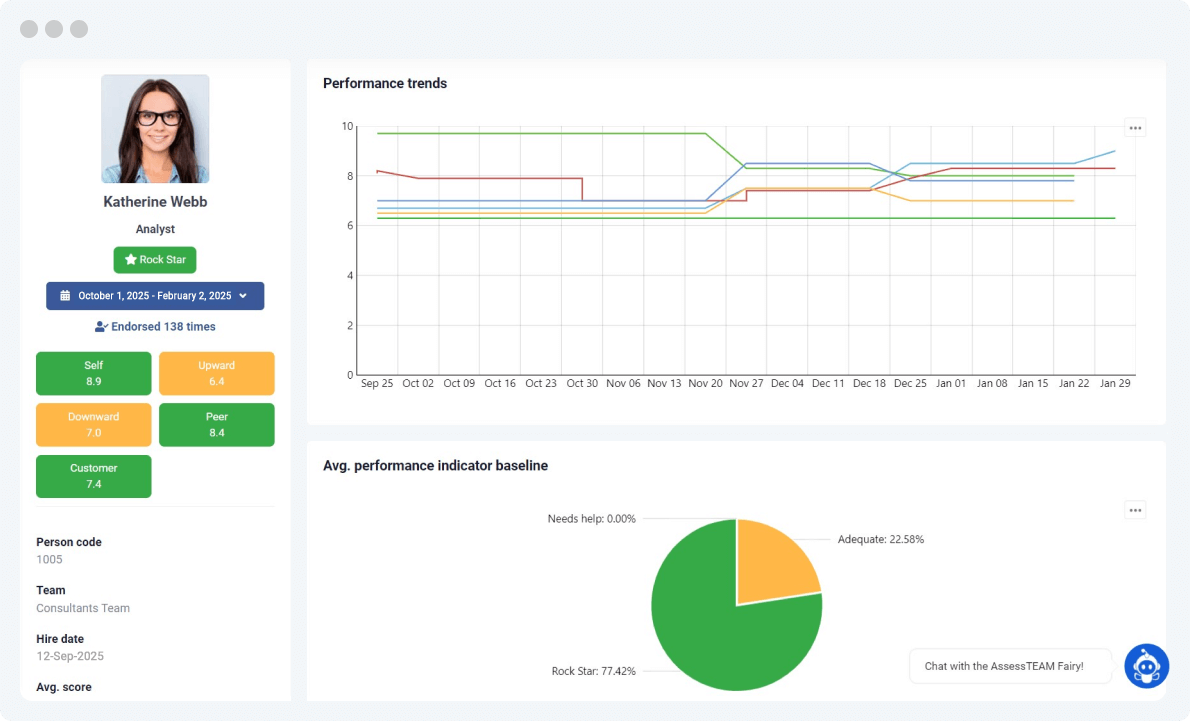Select the Upward 6.4 score tile
Image resolution: width=1190 pixels, height=721 pixels.
pyautogui.click(x=216, y=373)
